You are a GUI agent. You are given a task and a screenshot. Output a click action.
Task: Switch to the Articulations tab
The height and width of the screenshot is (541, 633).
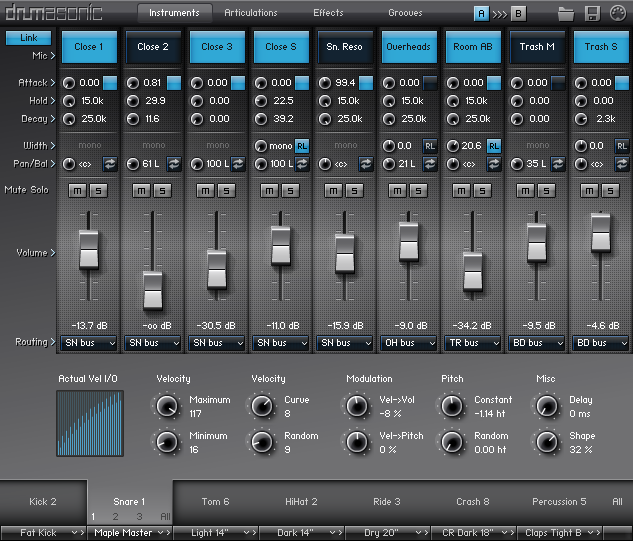251,13
